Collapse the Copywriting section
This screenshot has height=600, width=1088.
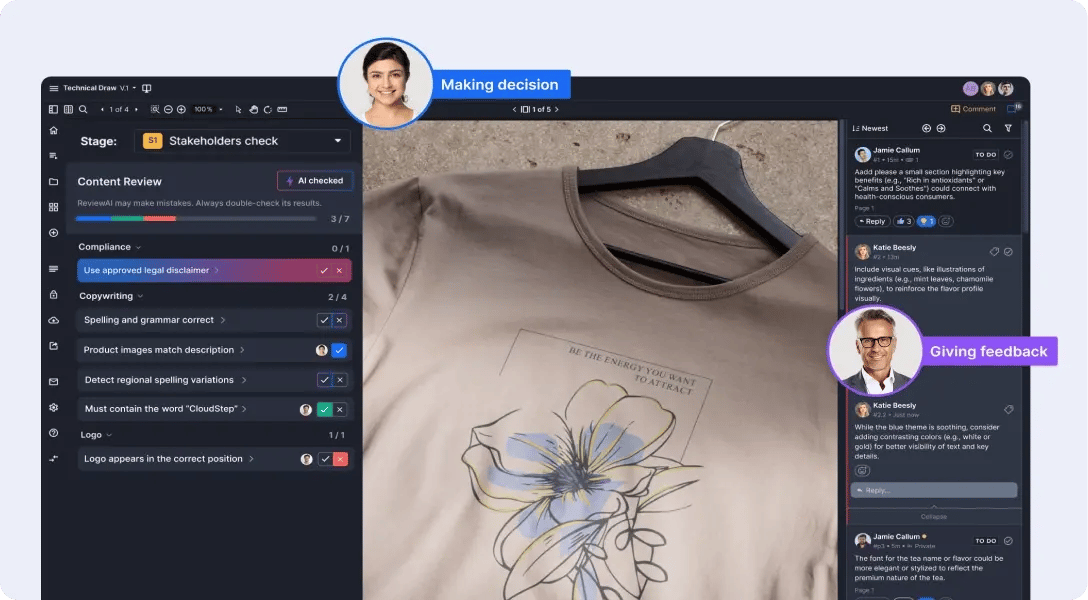point(140,296)
